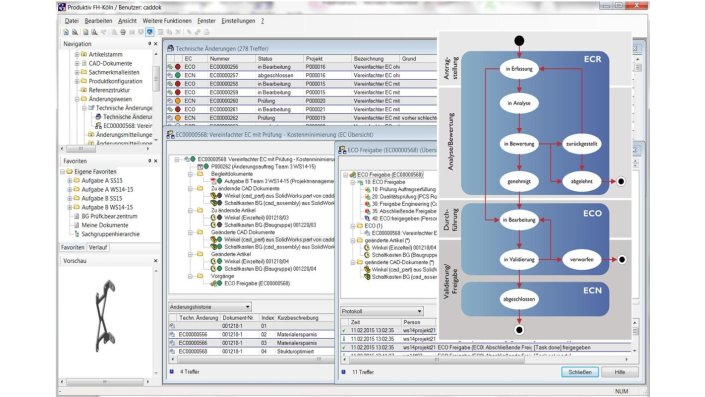Click the Produktkonfiguration folder icon

(x=84, y=81)
